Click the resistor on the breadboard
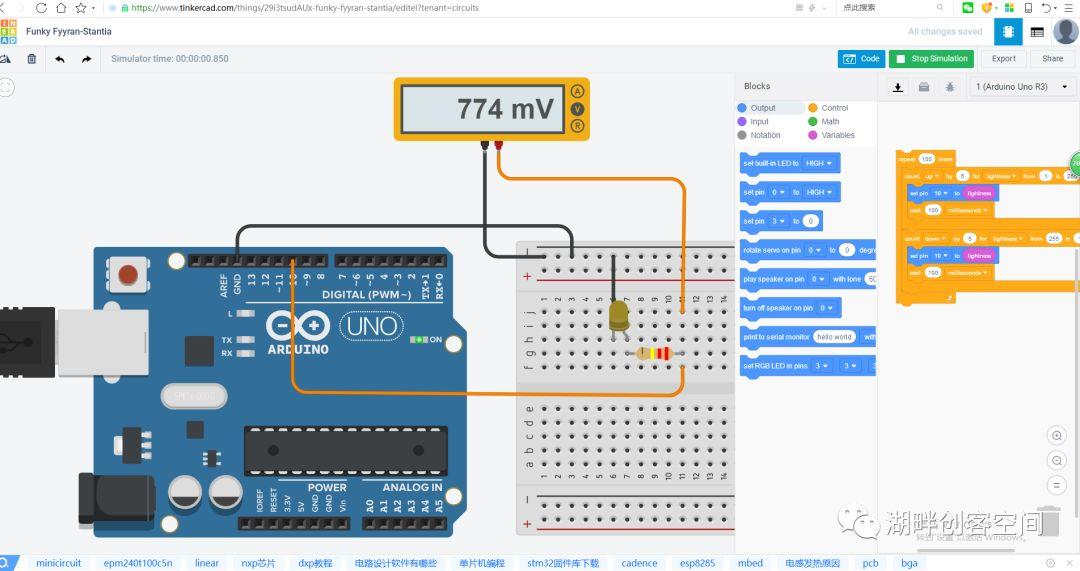The height and width of the screenshot is (571, 1080). pos(654,353)
